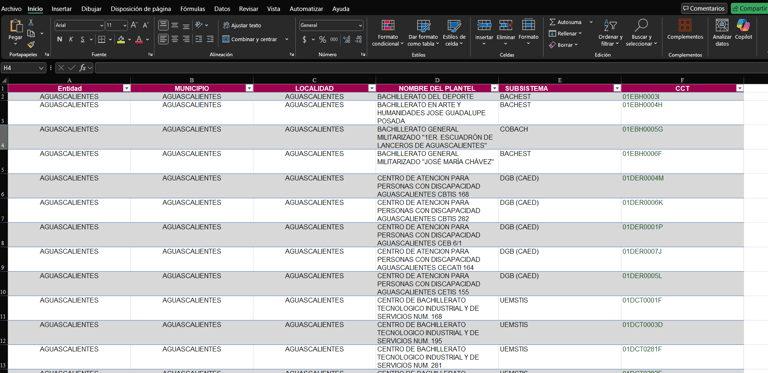Viewport: 768px width, 373px height.
Task: Click Buscar y seleccionar button
Action: point(641,33)
